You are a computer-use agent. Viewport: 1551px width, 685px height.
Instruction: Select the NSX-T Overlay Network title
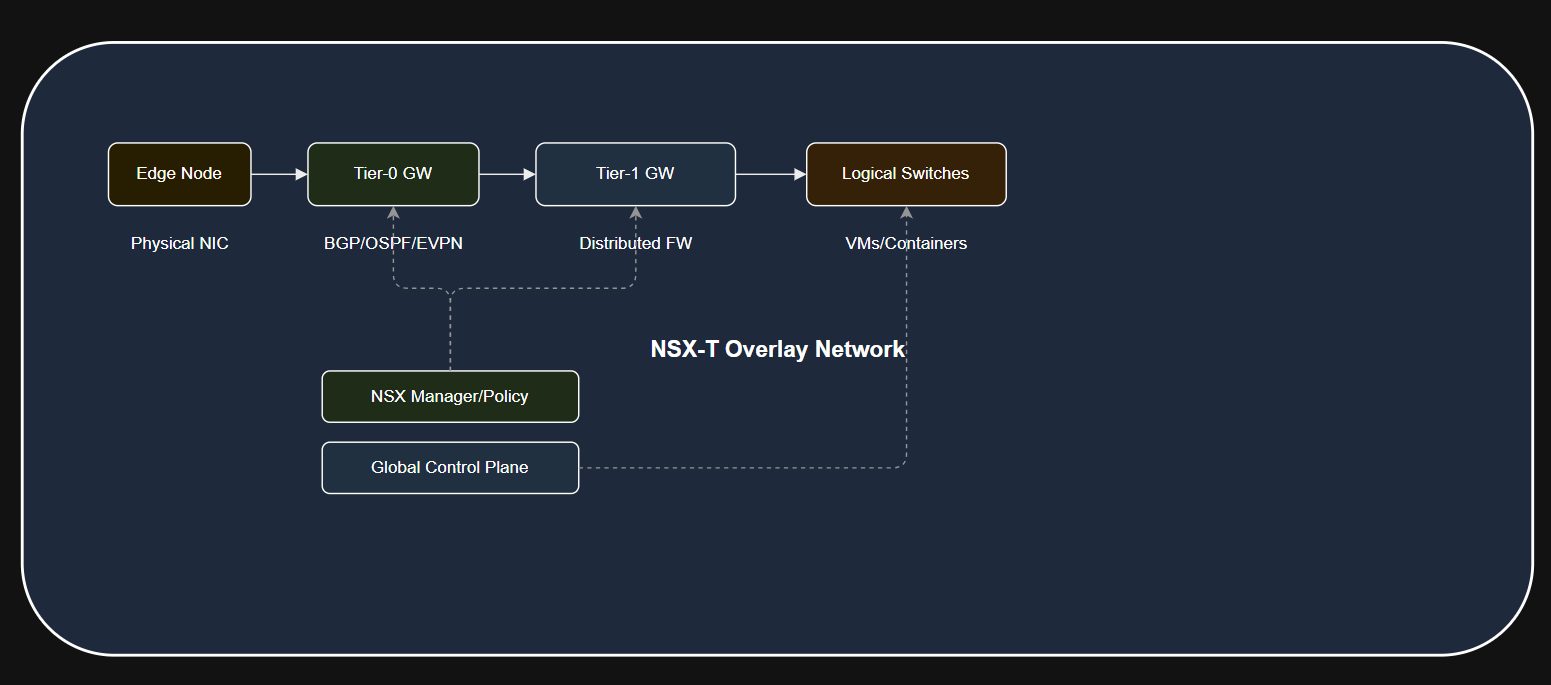(x=778, y=349)
